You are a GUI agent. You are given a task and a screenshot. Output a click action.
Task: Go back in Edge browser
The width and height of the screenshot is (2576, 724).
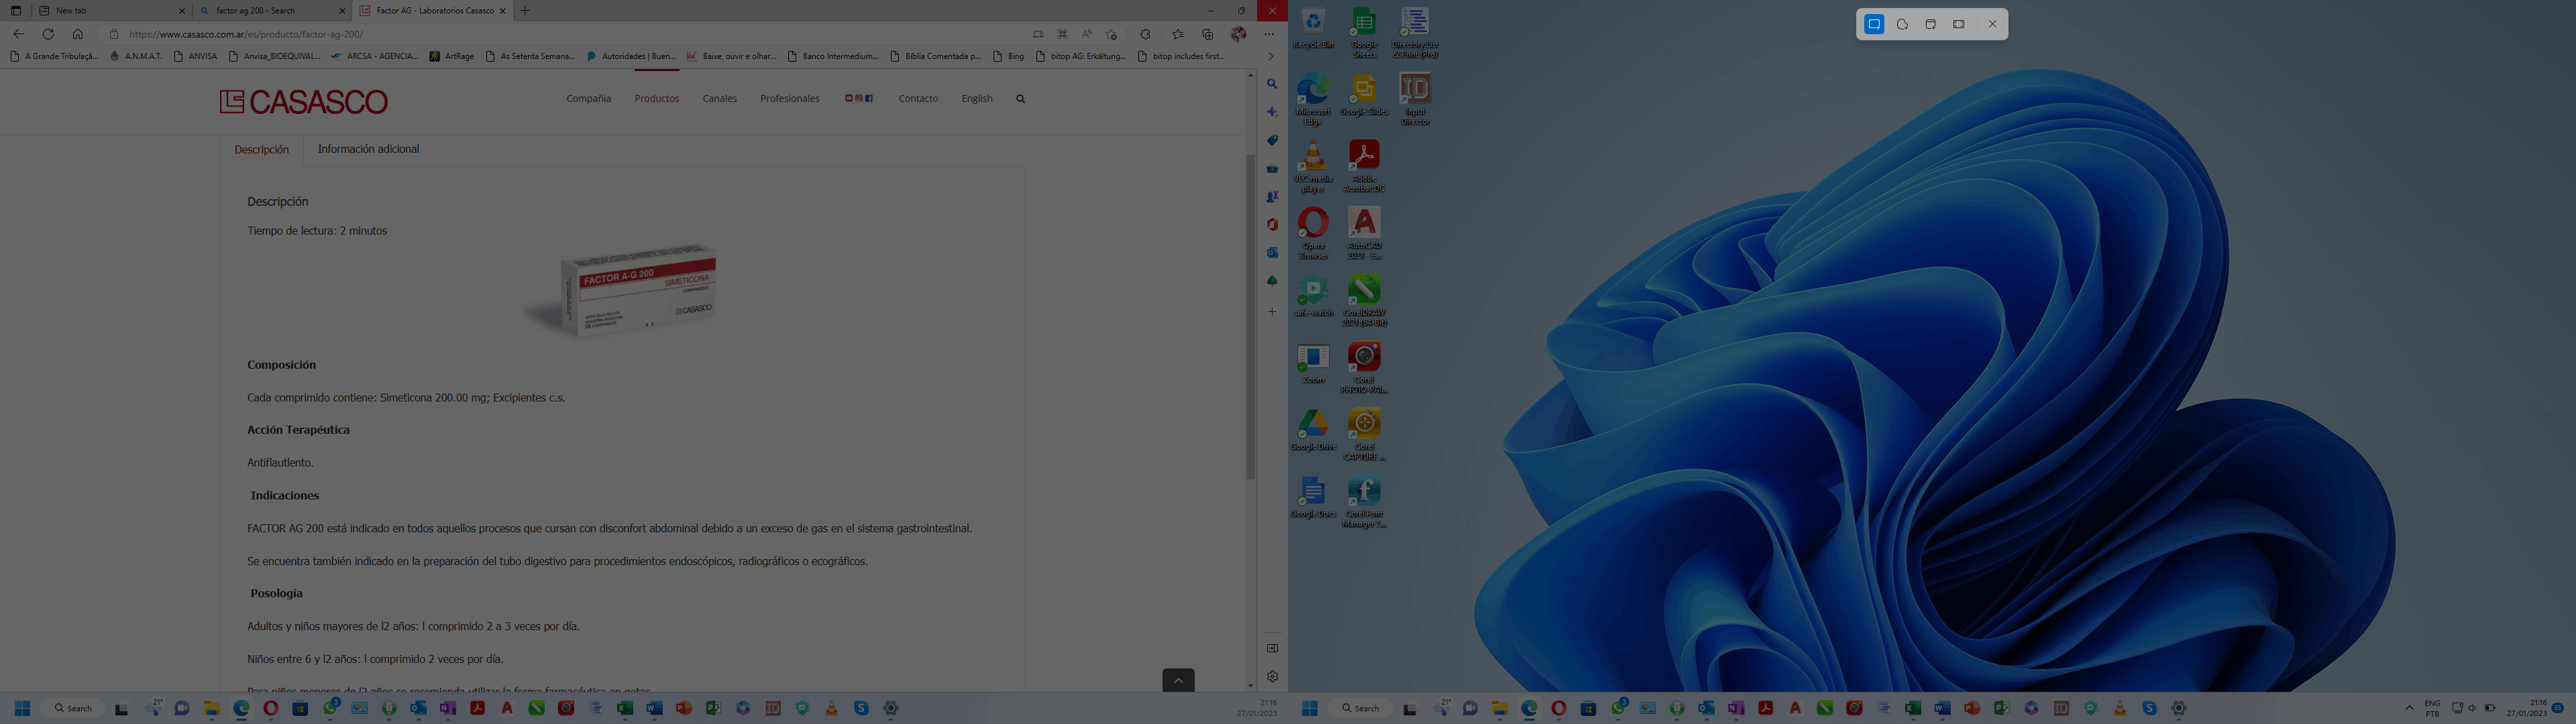click(18, 34)
